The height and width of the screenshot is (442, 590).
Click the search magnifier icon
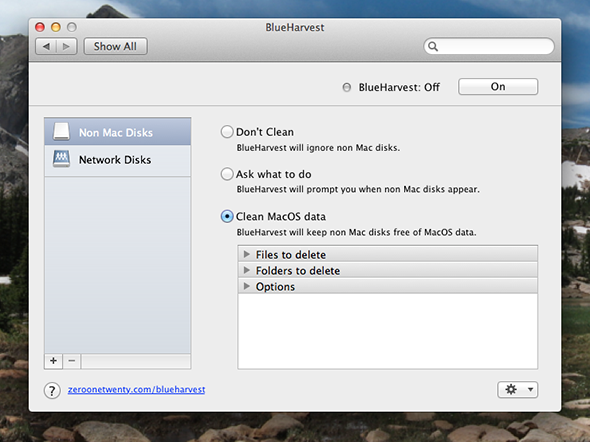(433, 46)
